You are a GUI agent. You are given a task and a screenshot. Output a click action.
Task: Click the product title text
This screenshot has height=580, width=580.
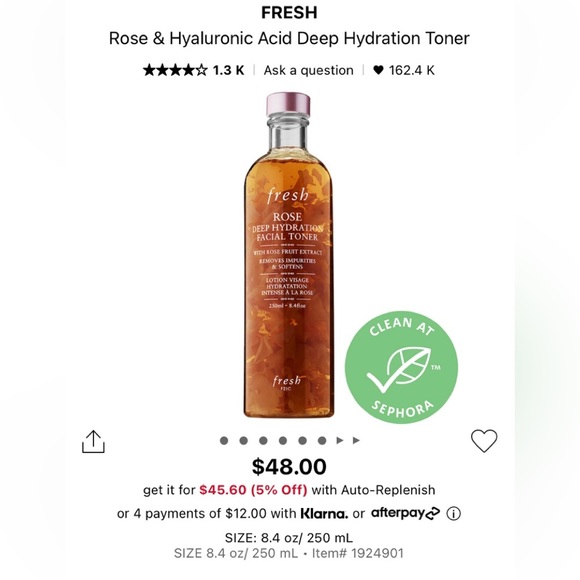click(x=289, y=38)
